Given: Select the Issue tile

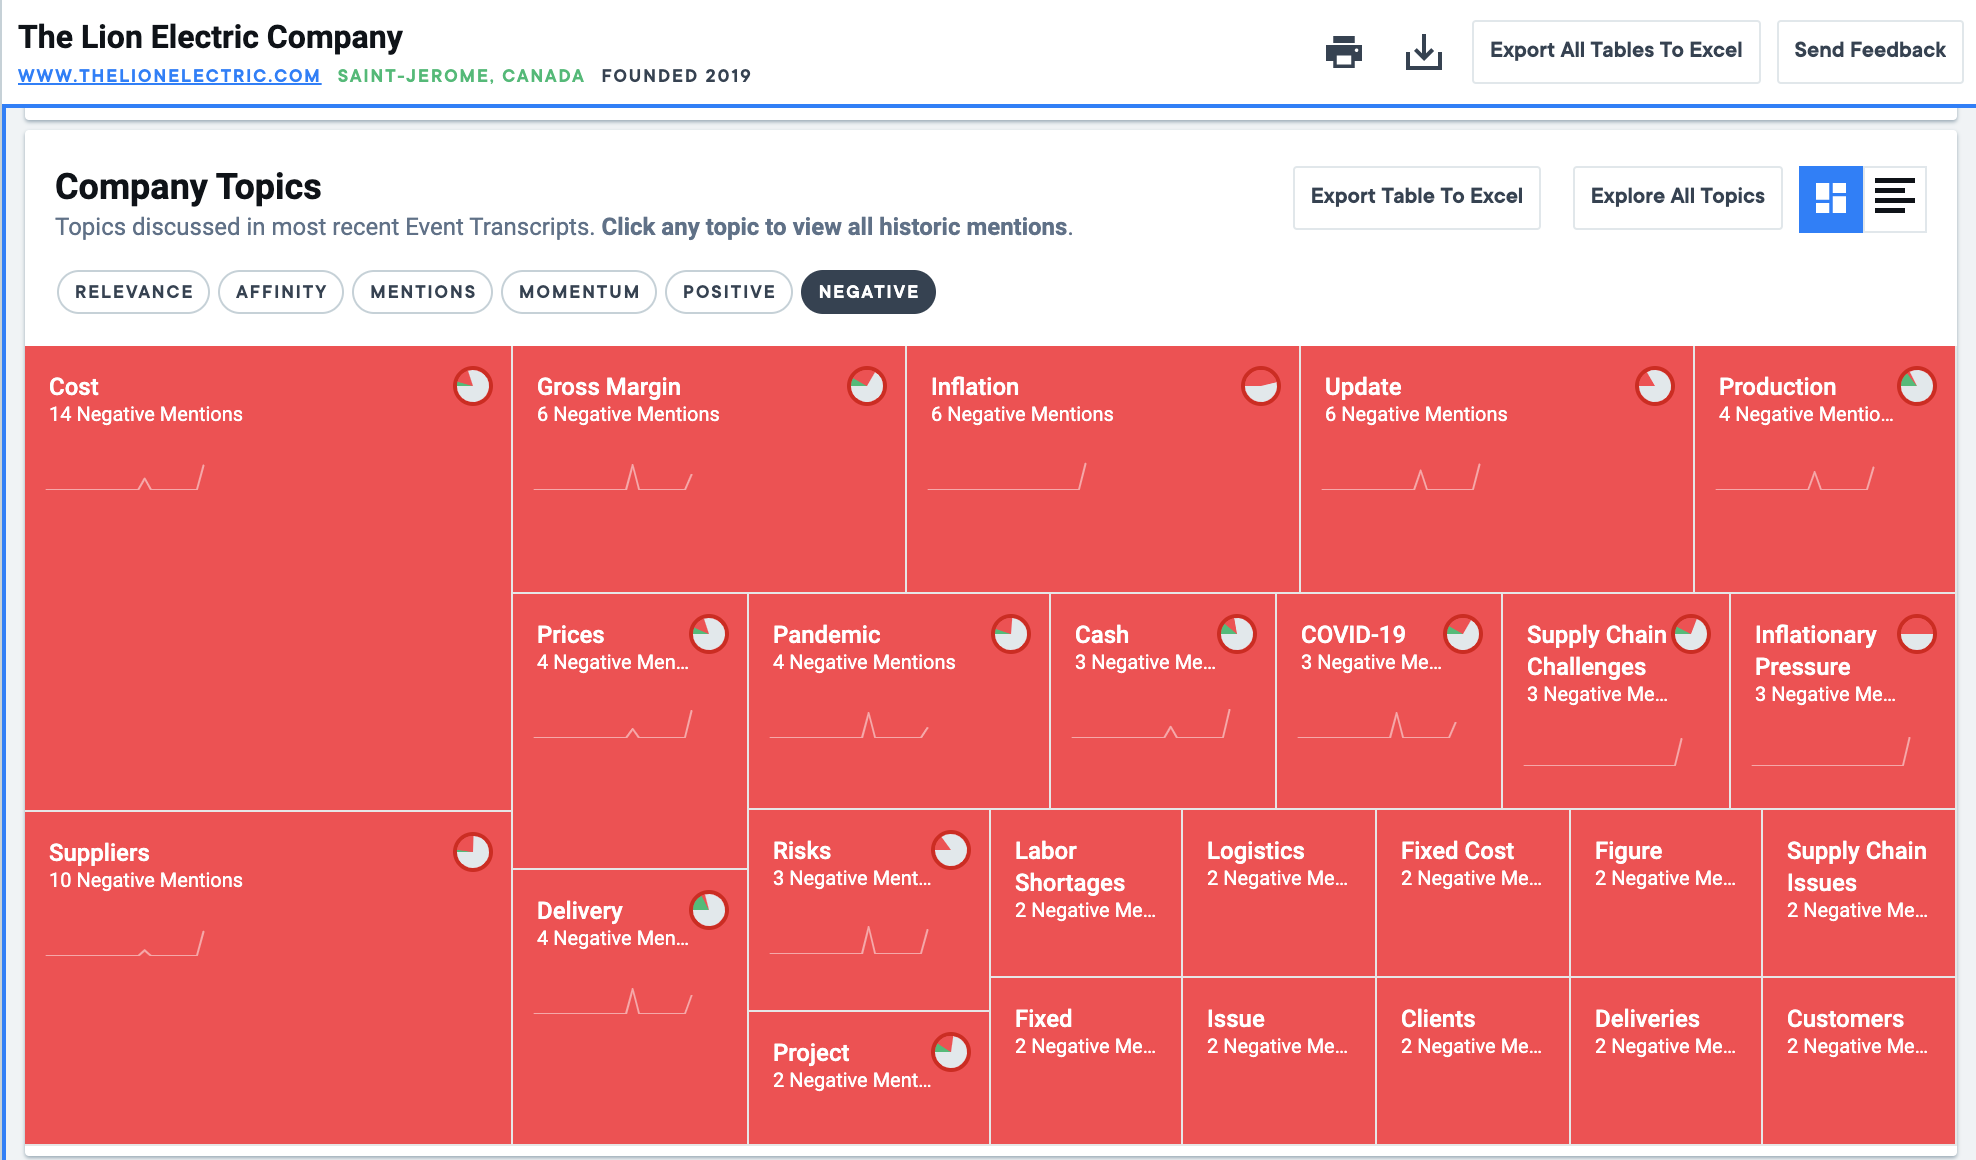Looking at the screenshot, I should click(x=1279, y=1061).
